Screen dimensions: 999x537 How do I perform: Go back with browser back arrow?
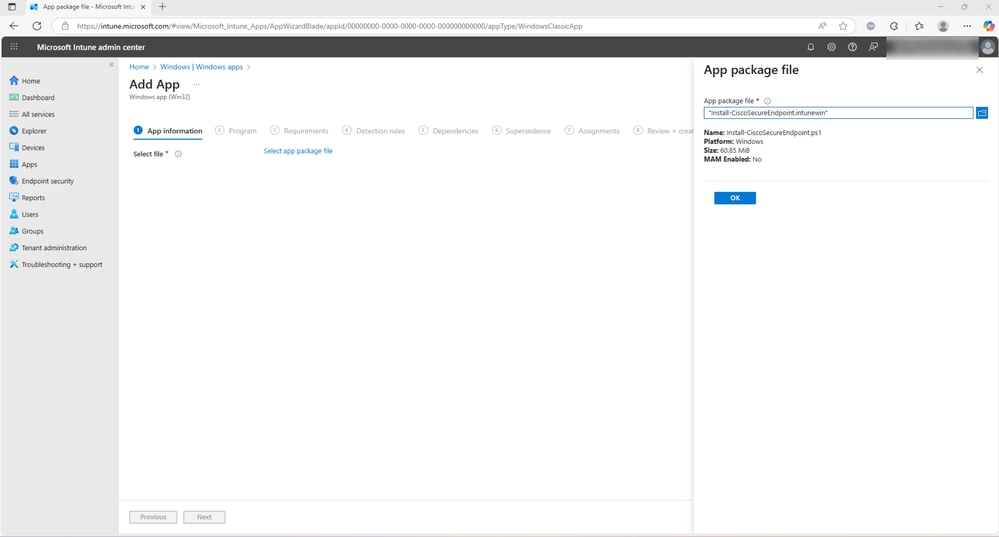[x=14, y=26]
